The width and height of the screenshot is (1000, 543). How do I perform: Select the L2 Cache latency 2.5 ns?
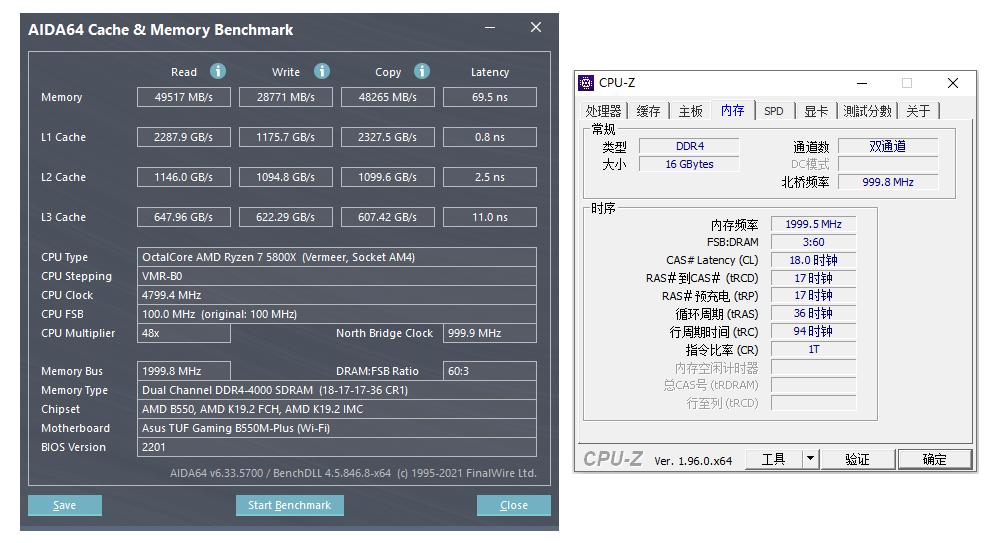[x=490, y=177]
